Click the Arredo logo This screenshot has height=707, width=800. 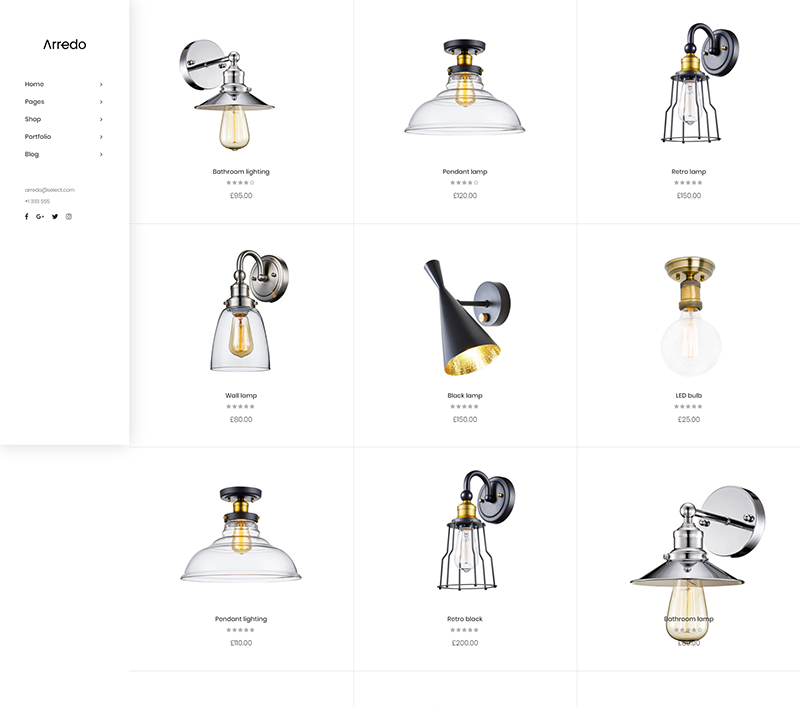click(65, 44)
